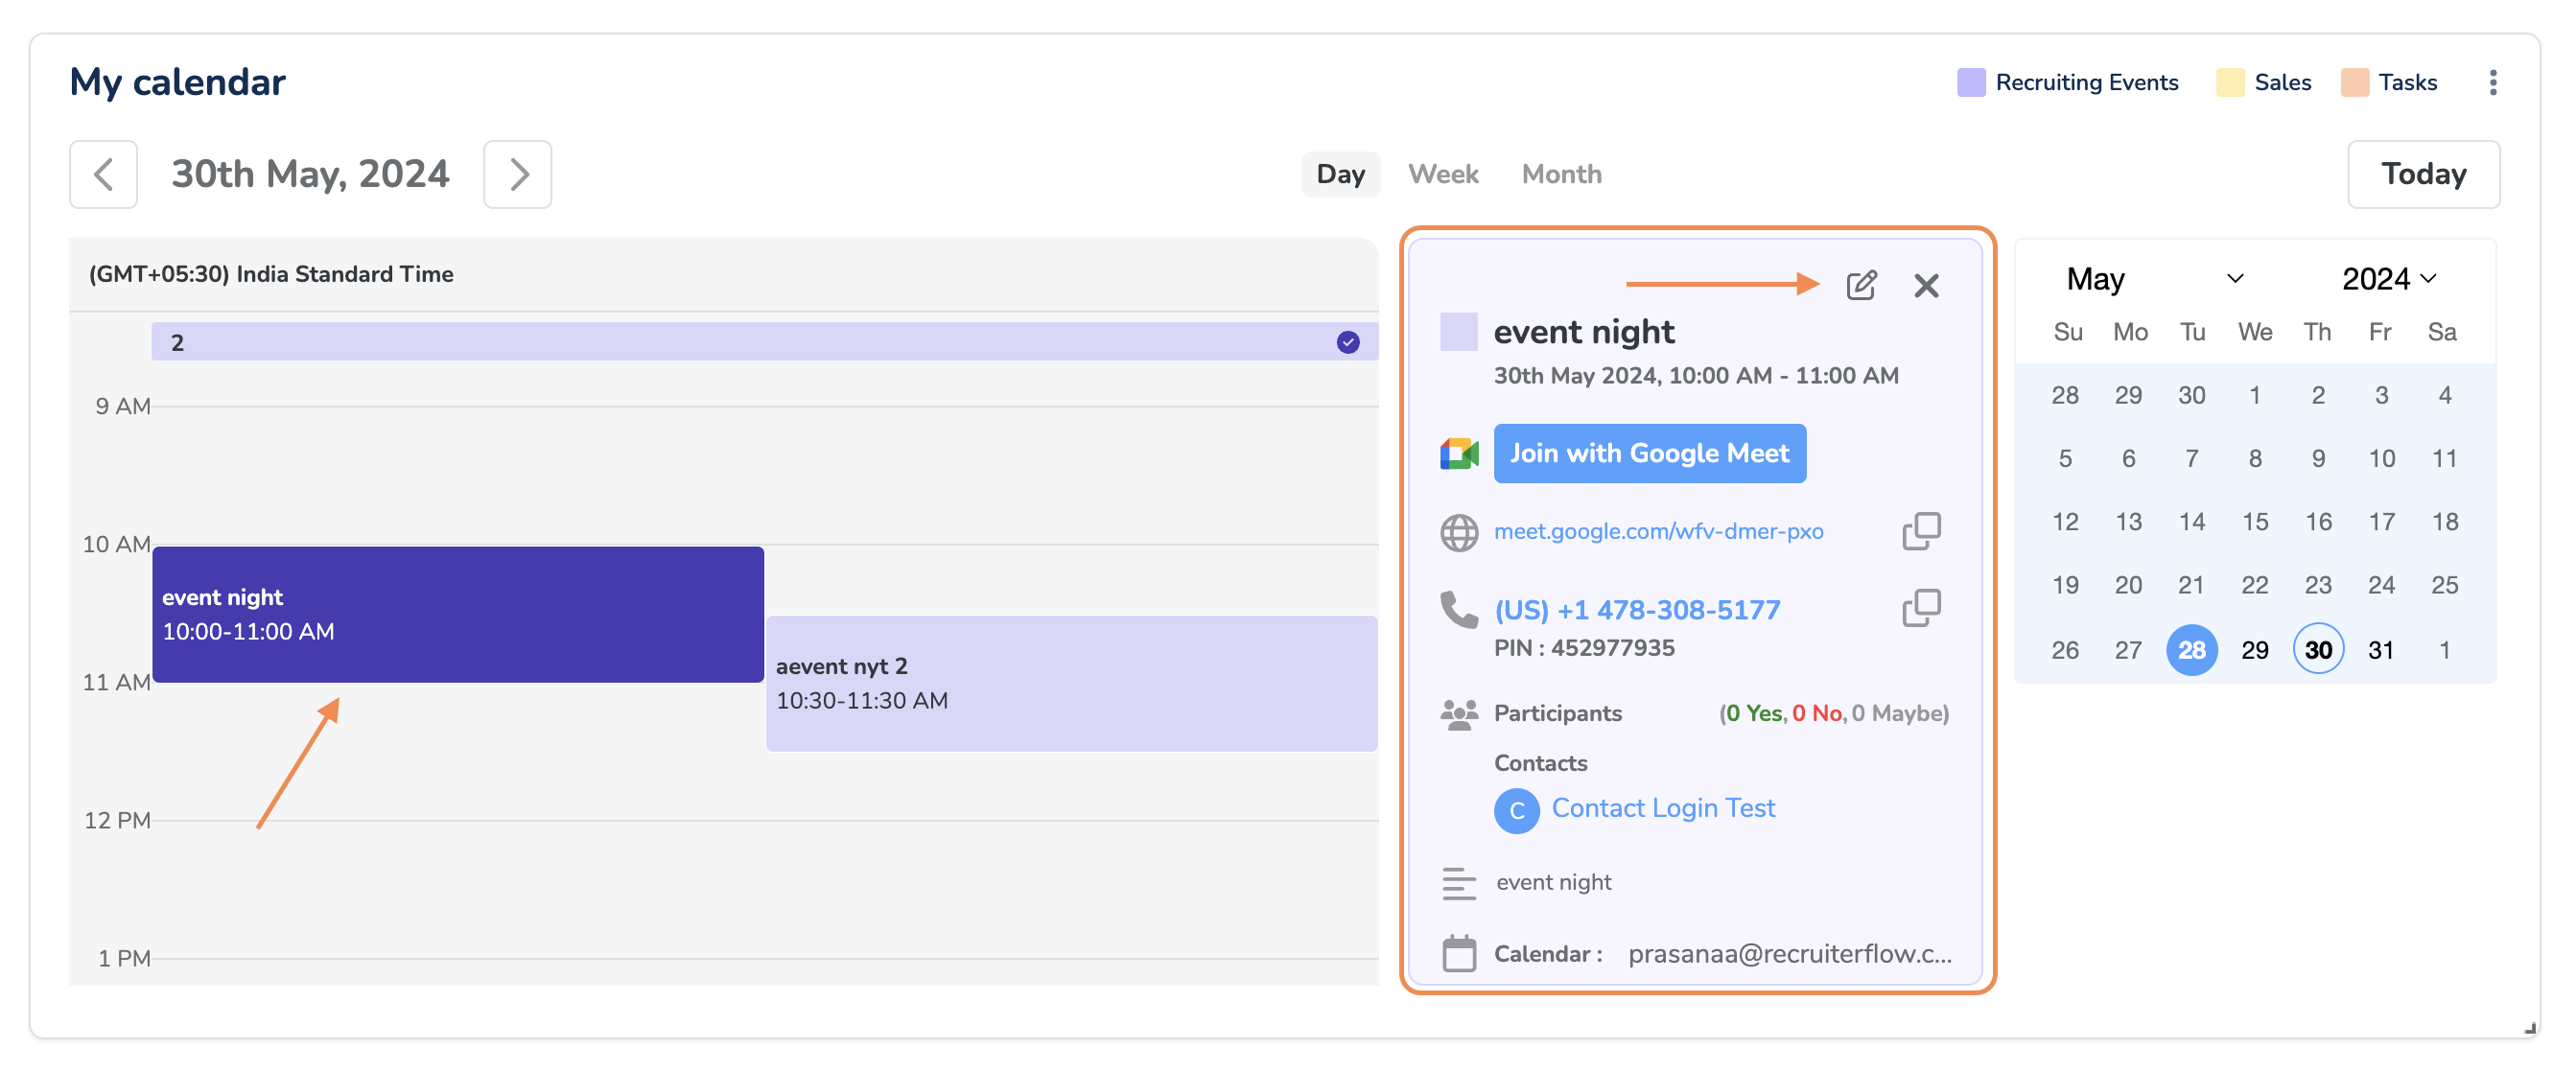Select the aevent nyt 2 event block

(1070, 684)
